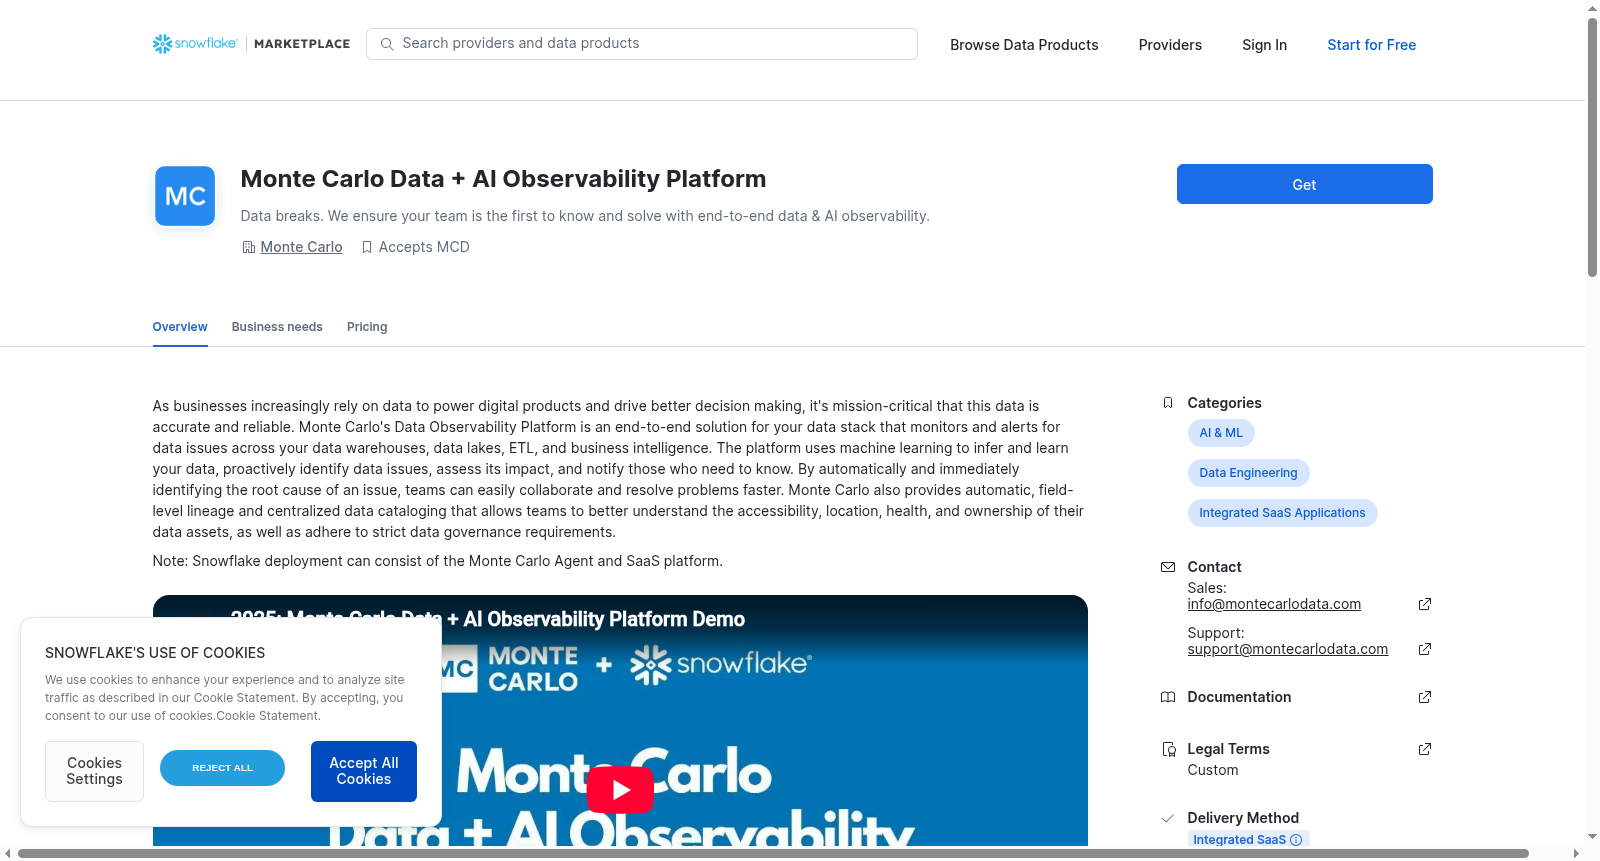Select the Data Engineering category tag

click(x=1248, y=473)
